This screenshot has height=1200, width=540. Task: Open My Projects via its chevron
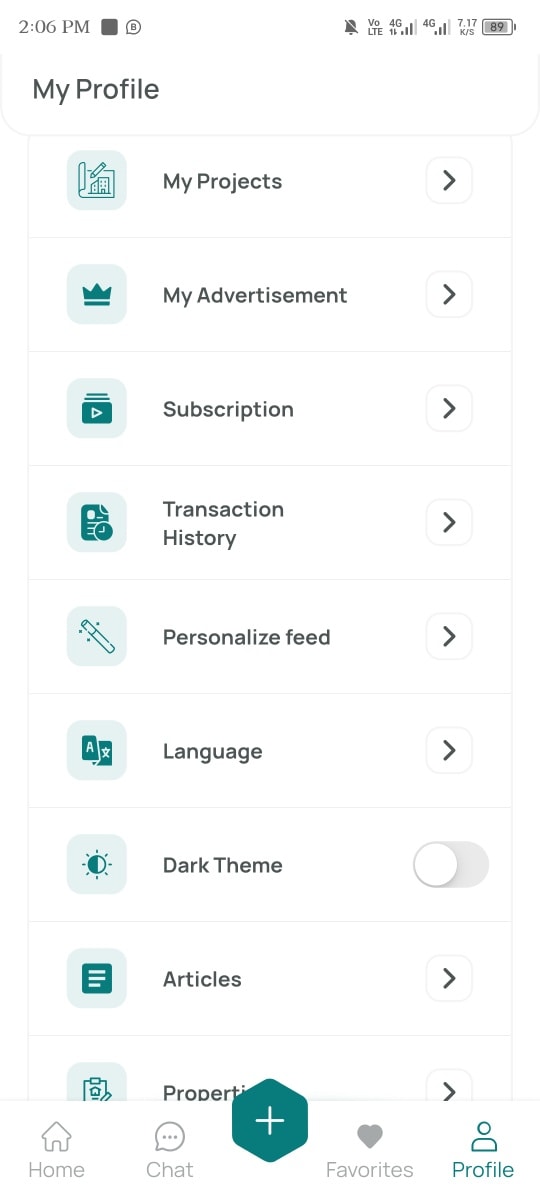(x=449, y=180)
